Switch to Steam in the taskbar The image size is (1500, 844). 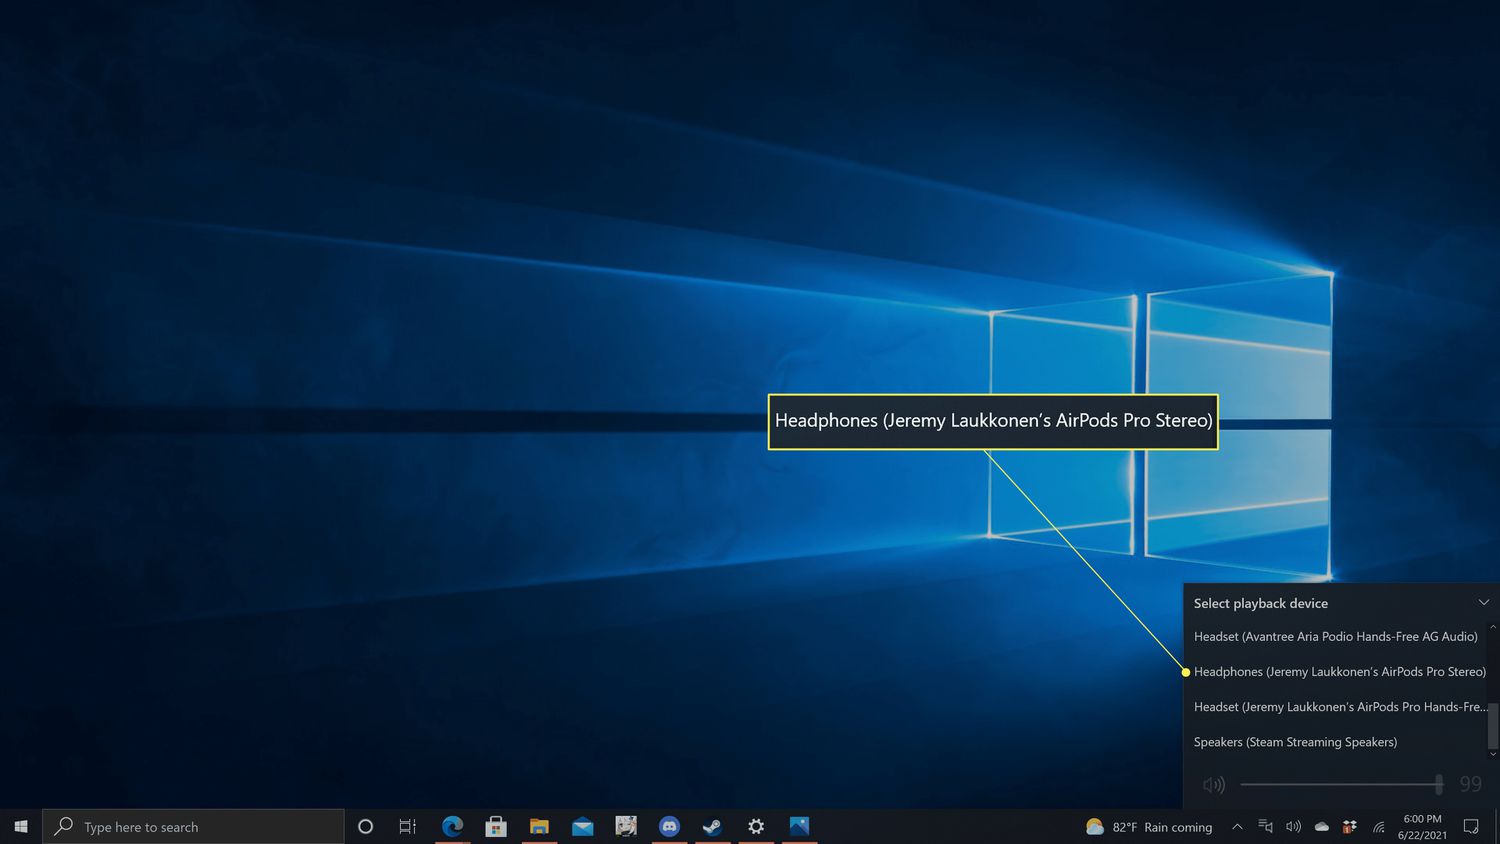pos(712,827)
